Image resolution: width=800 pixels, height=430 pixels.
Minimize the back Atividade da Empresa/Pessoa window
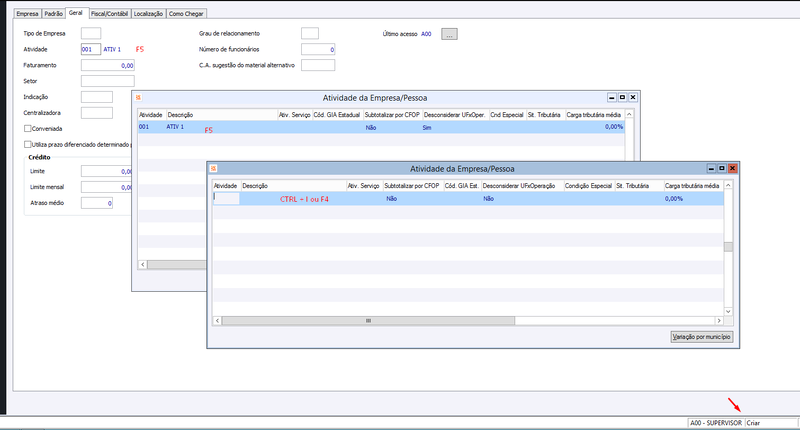(x=612, y=97)
